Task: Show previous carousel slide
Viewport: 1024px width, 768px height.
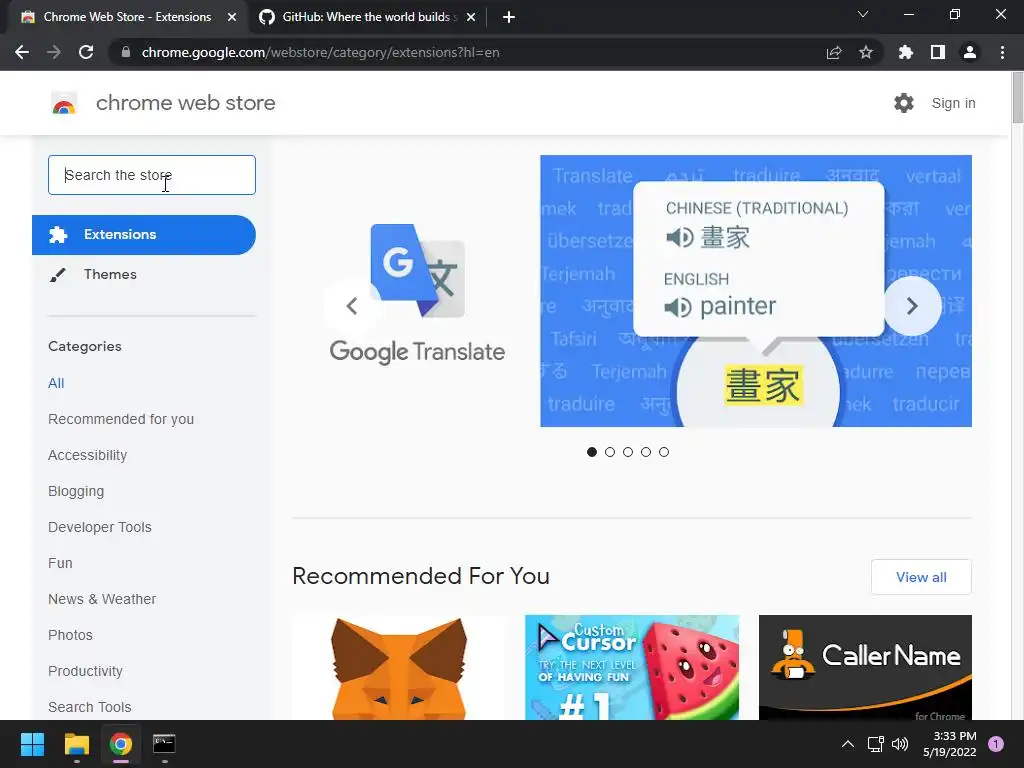Action: tap(352, 306)
